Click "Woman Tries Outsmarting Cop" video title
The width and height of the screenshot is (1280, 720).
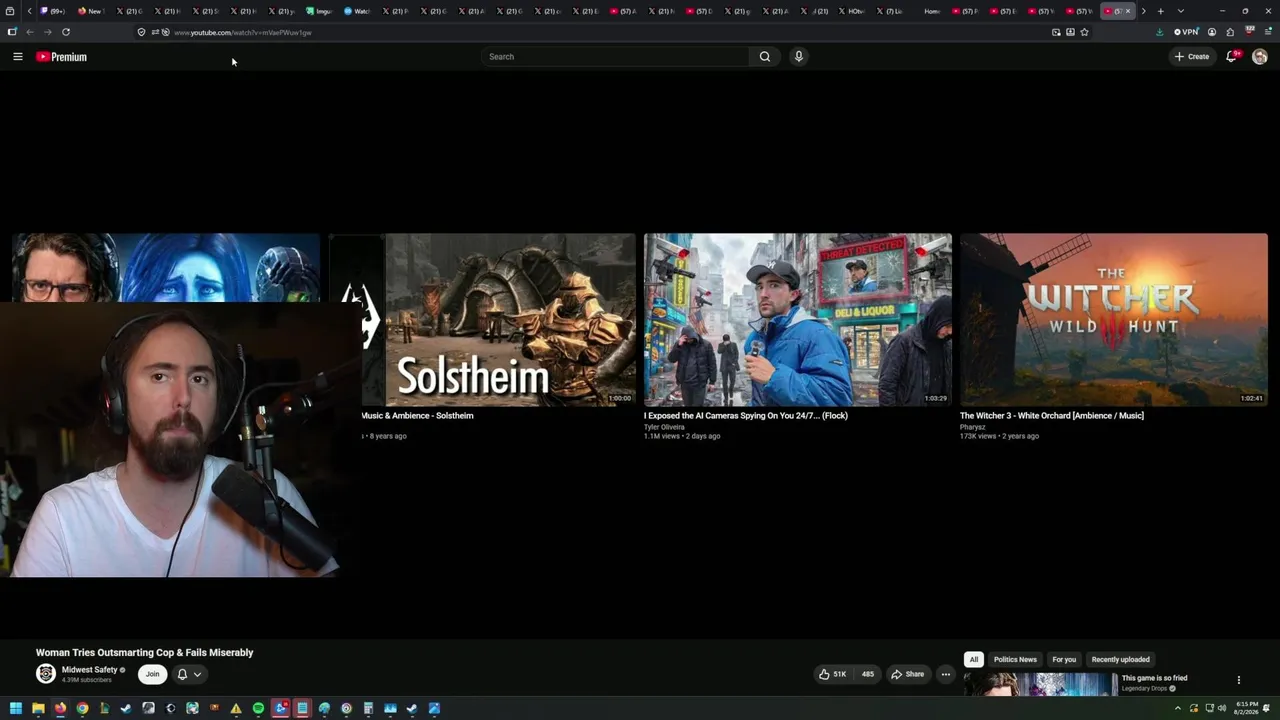click(145, 653)
